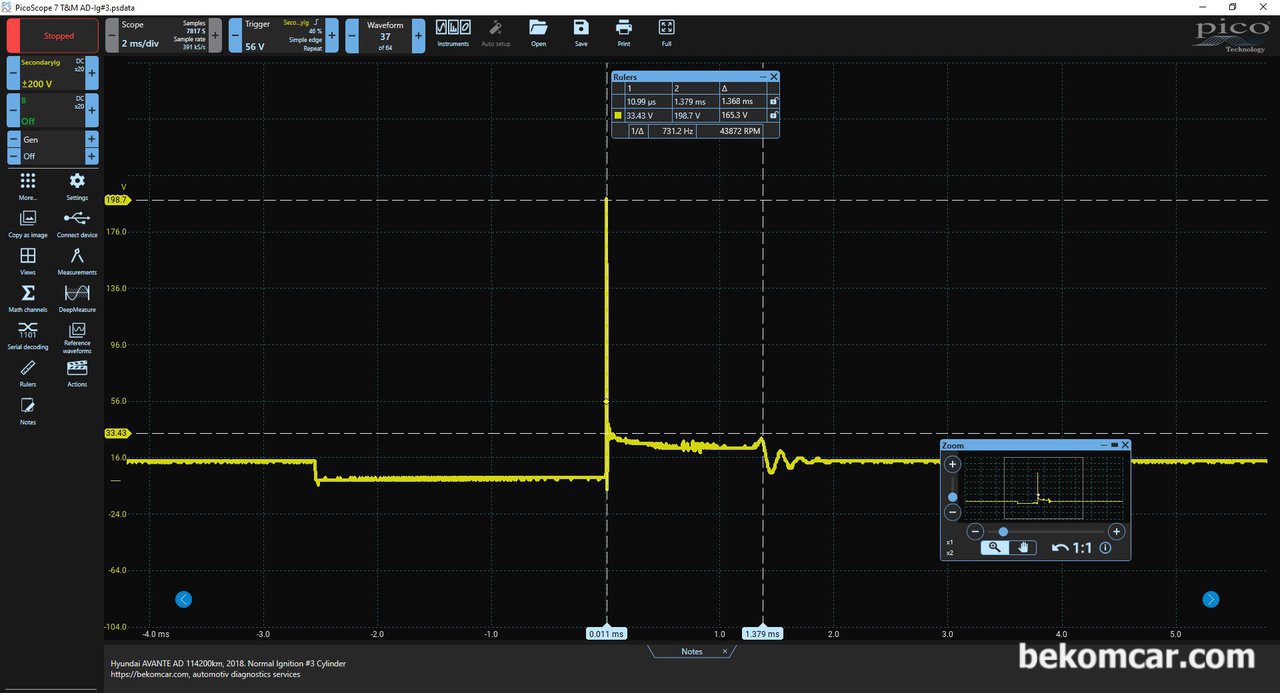Open the Trigger 56 V settings panel
1280x693 pixels.
tap(284, 35)
